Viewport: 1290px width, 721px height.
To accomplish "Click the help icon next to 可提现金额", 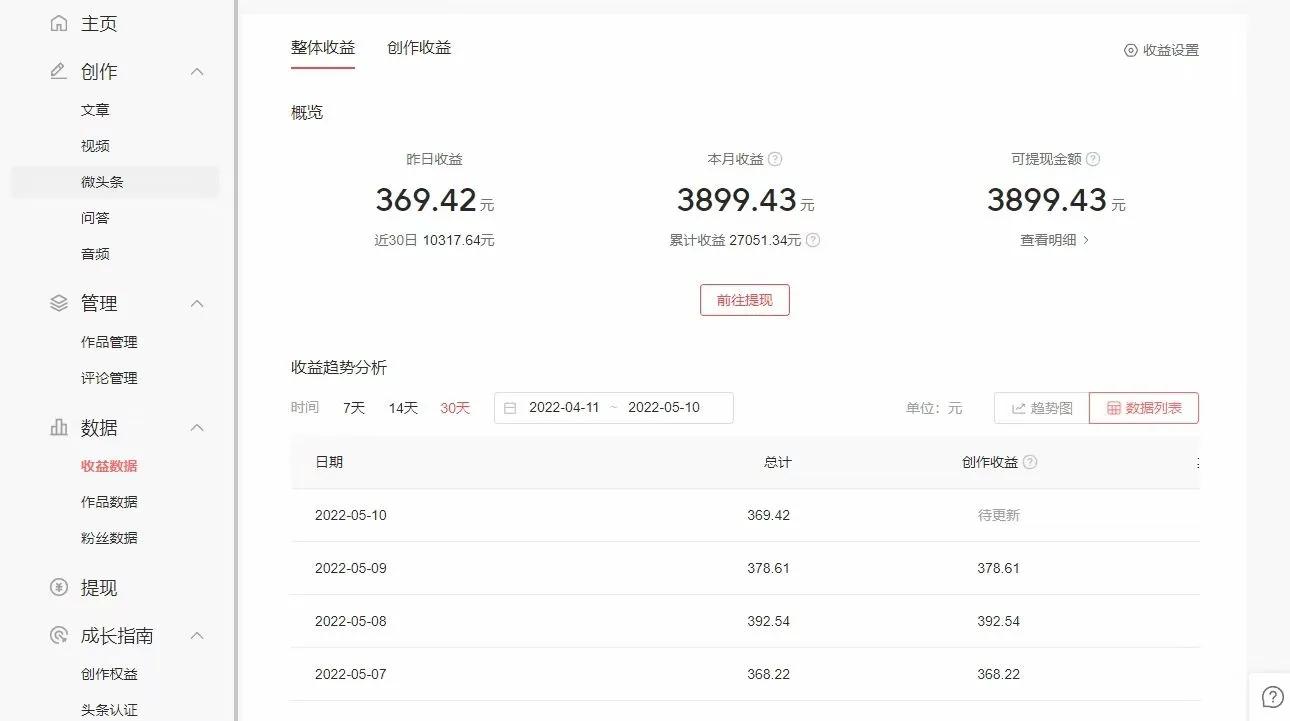I will pos(1093,159).
